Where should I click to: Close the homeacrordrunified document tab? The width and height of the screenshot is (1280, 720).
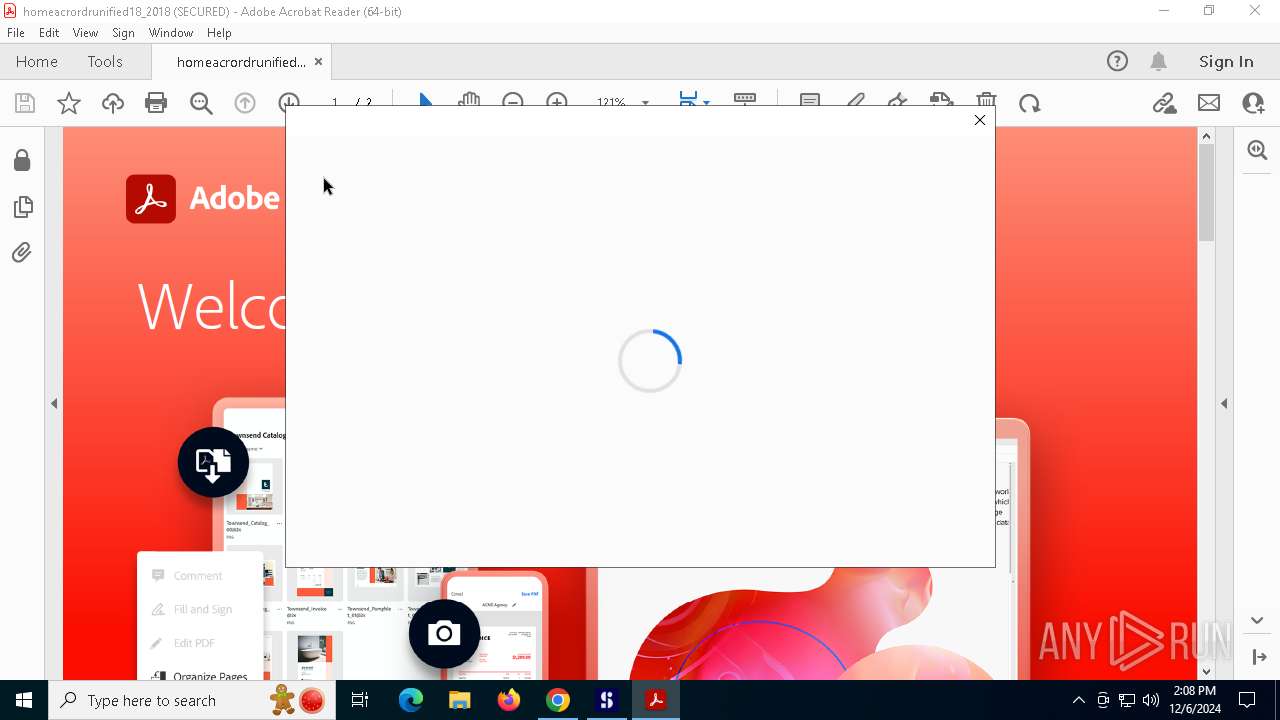(318, 61)
